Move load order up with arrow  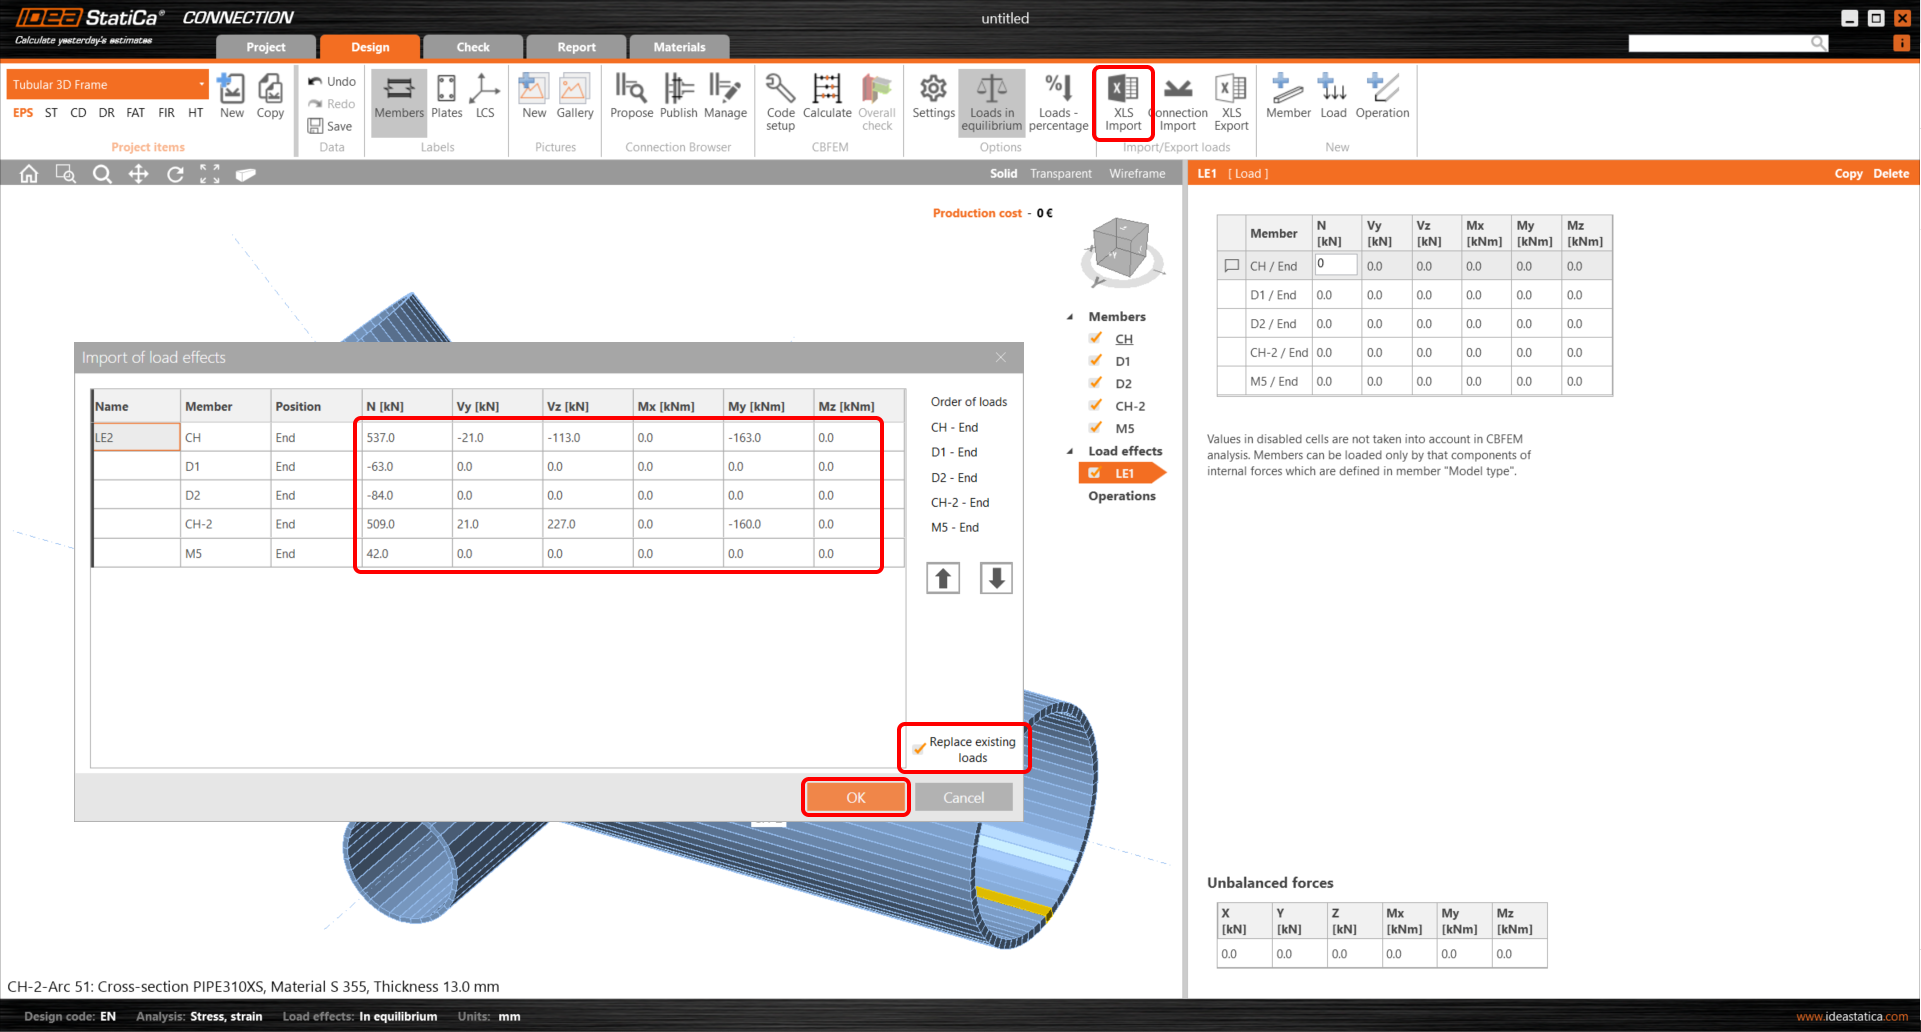[943, 578]
